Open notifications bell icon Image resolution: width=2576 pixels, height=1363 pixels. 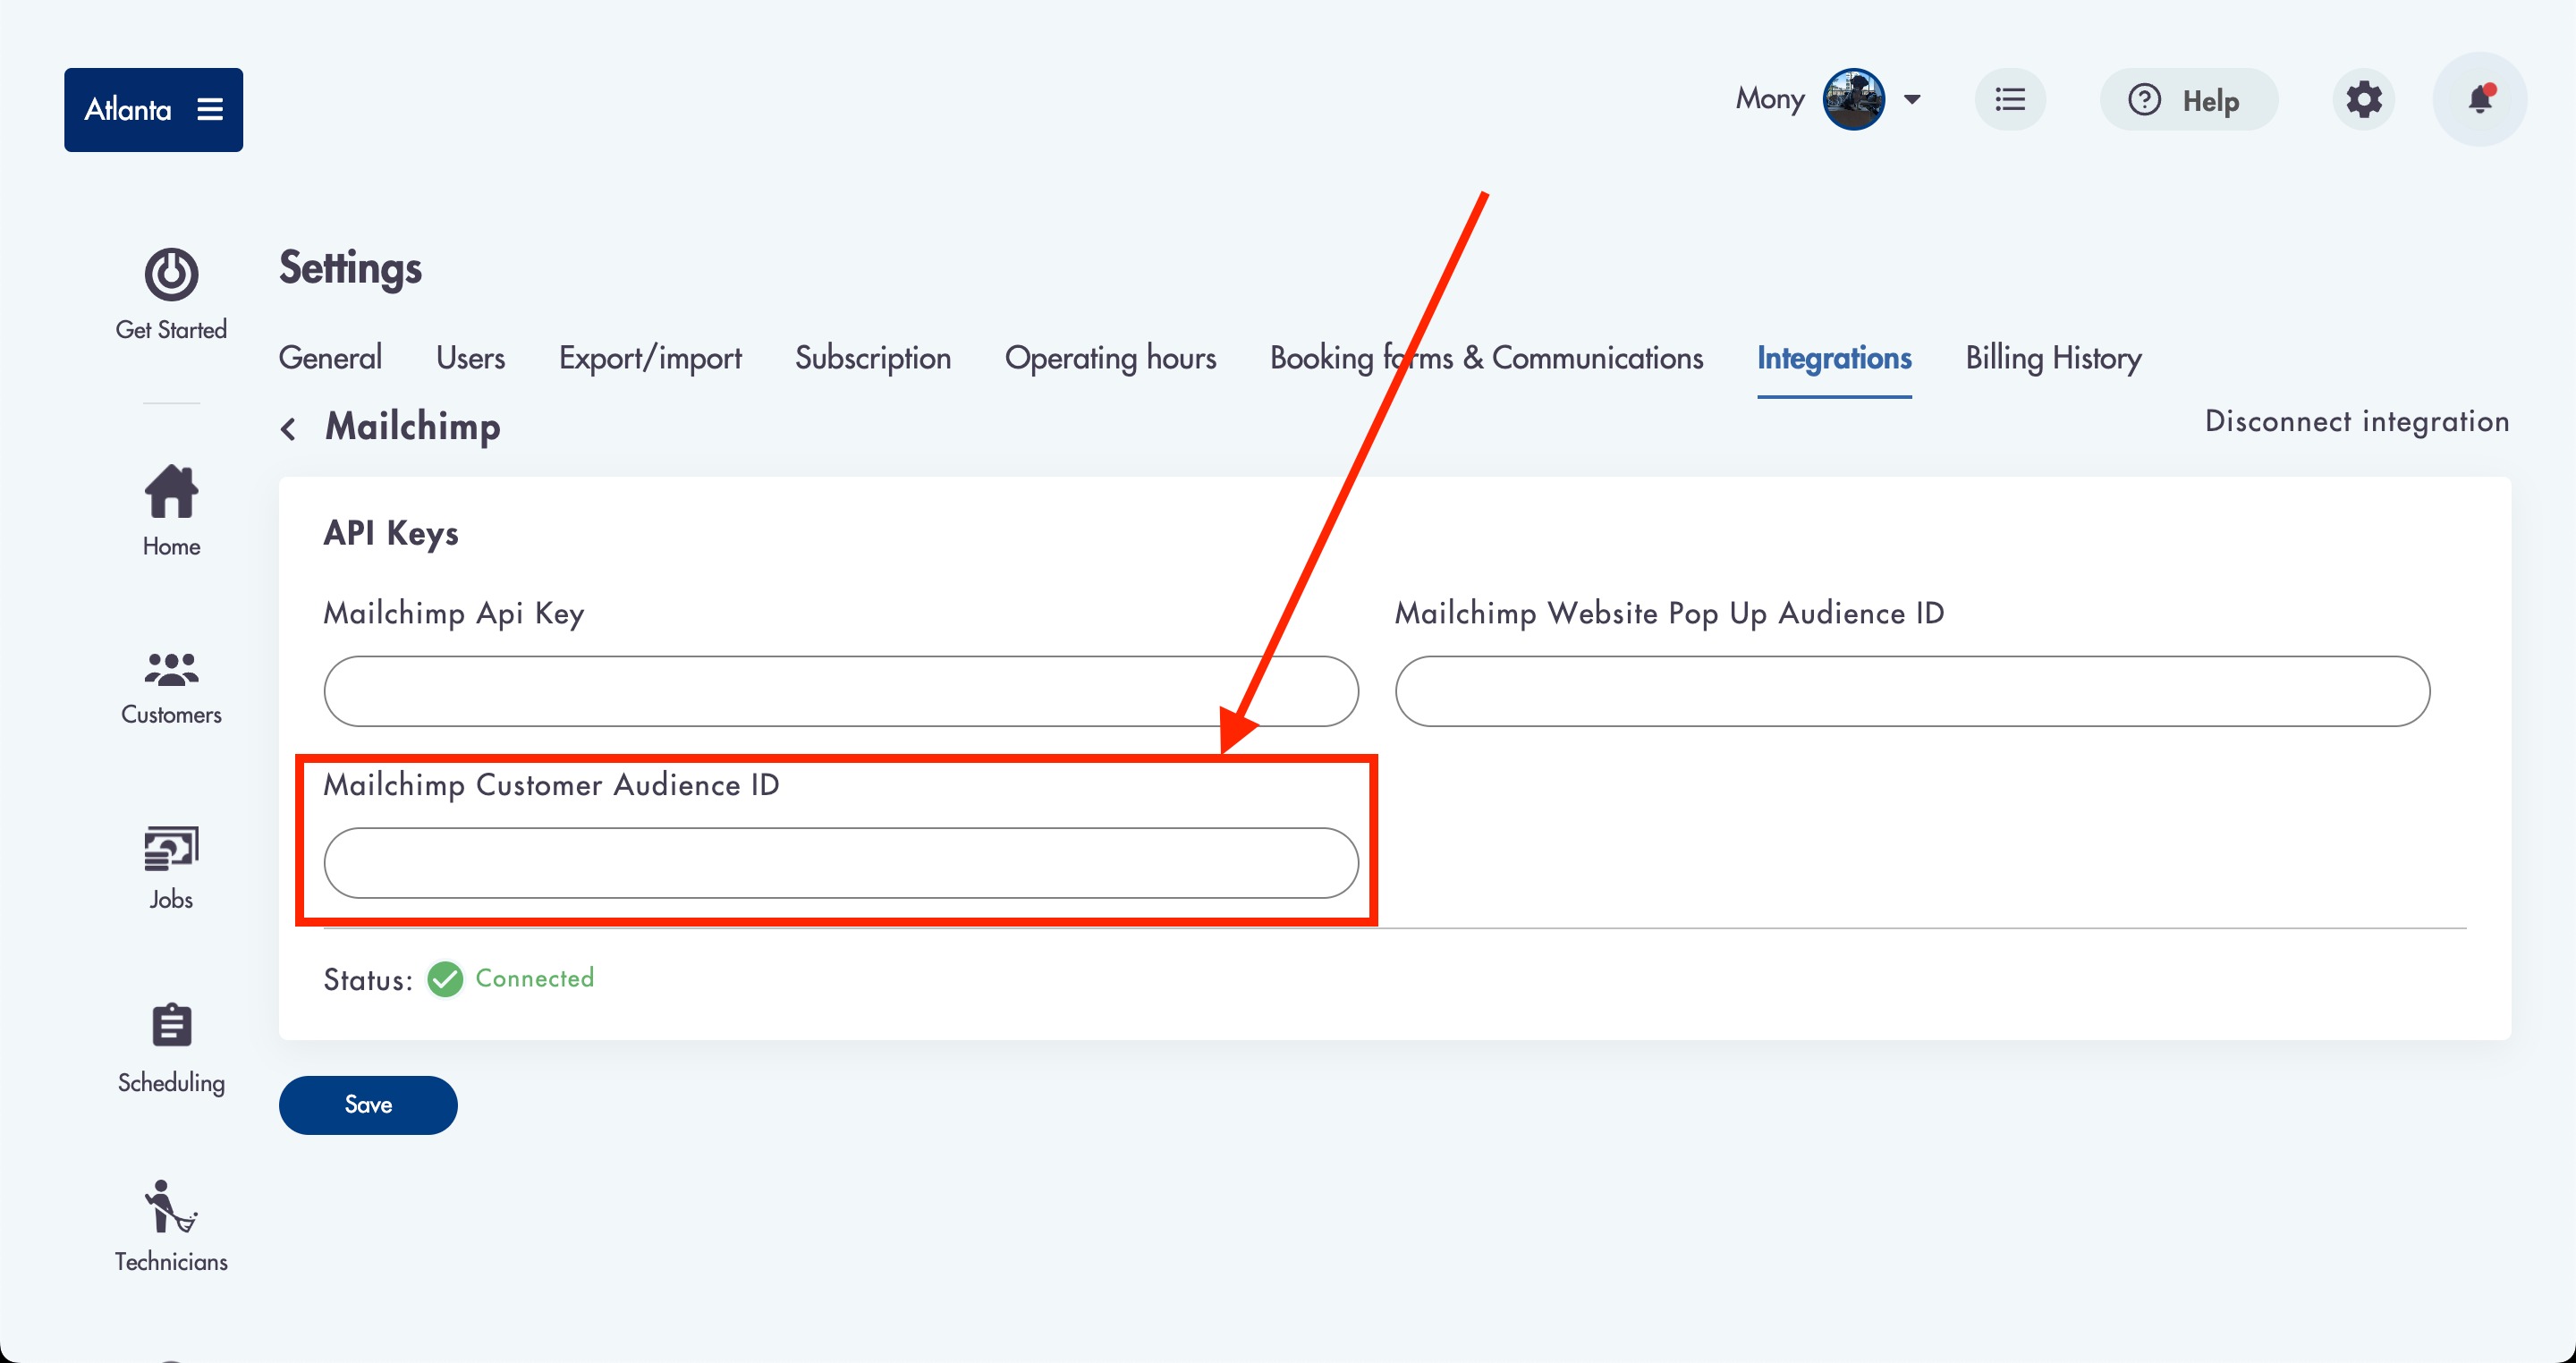pos(2480,99)
